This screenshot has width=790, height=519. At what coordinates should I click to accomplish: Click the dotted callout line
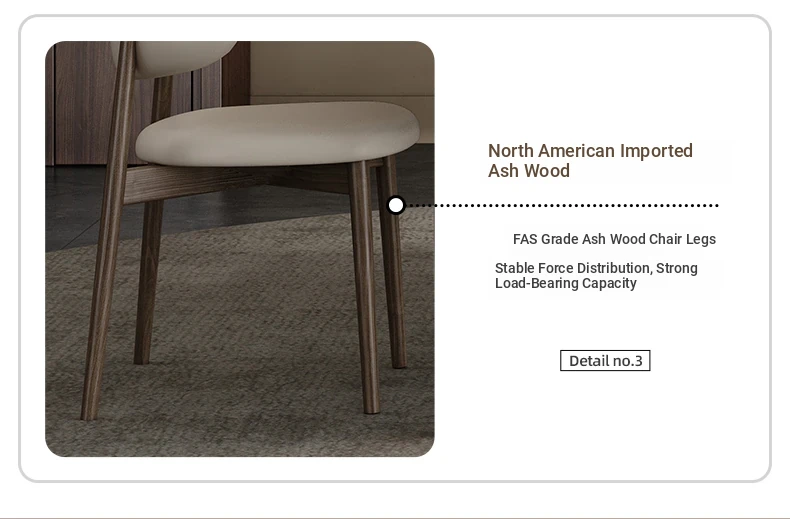562,205
